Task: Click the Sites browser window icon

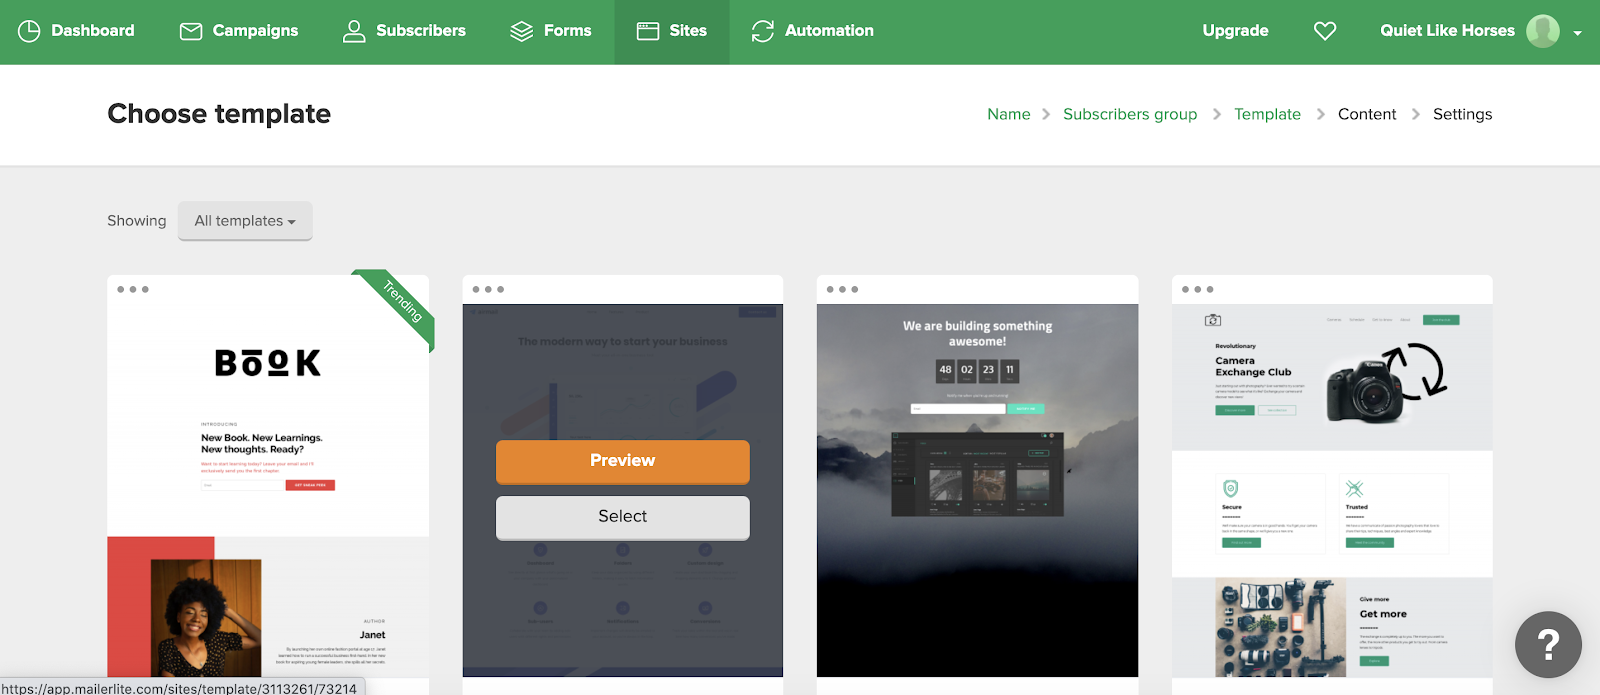Action: tap(648, 31)
